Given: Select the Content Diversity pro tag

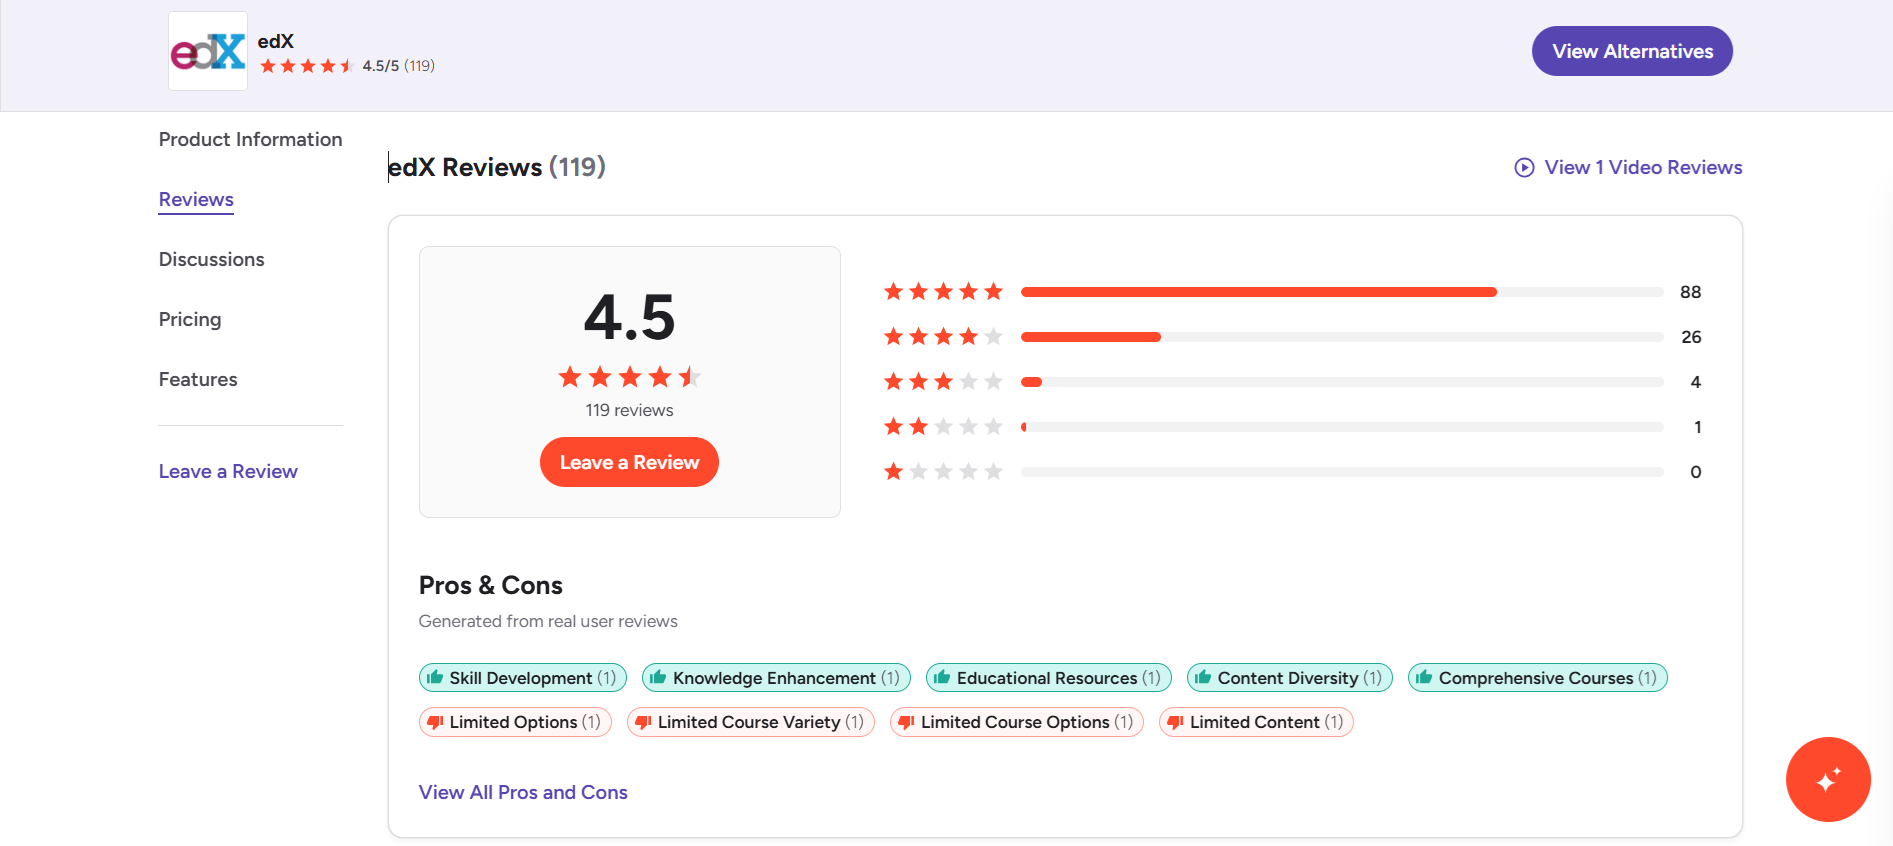Looking at the screenshot, I should tap(1290, 678).
